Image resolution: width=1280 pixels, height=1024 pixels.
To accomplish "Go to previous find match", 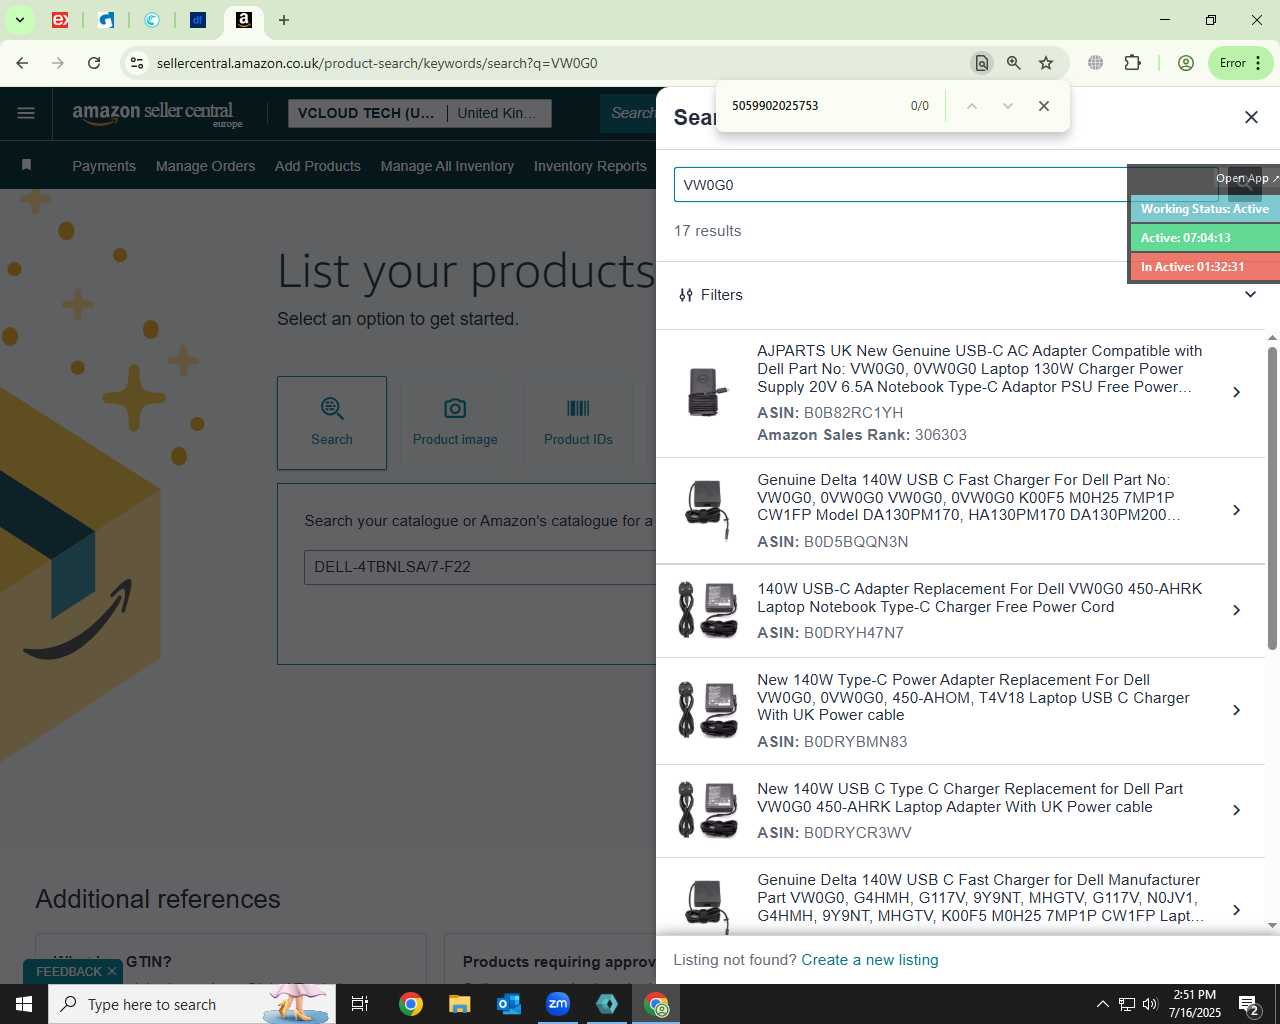I will click(x=971, y=106).
